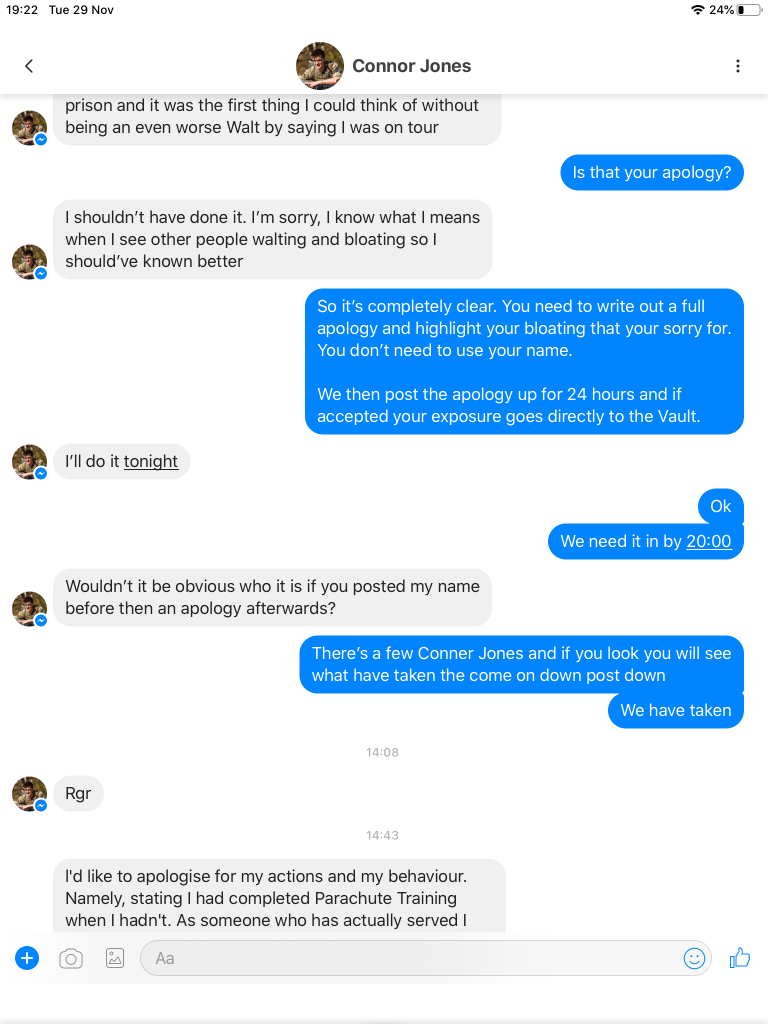Tap the 'We have taken' message bubble
Viewport: 768px width, 1024px height.
click(x=675, y=710)
